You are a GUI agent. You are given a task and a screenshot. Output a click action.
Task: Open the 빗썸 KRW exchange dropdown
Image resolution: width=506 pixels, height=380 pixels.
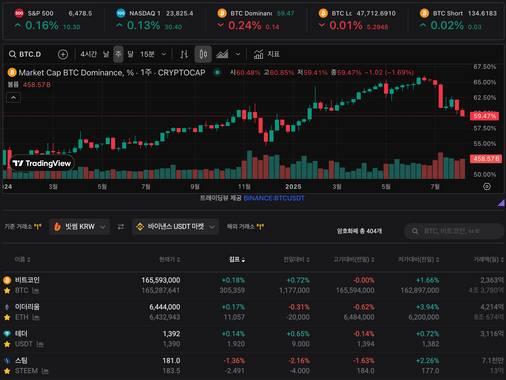pyautogui.click(x=79, y=227)
